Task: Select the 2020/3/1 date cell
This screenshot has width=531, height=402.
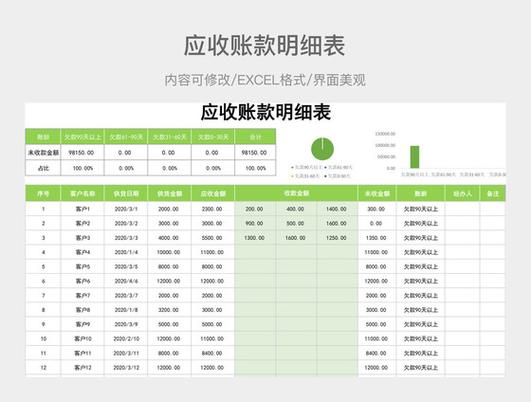Action: pyautogui.click(x=126, y=209)
